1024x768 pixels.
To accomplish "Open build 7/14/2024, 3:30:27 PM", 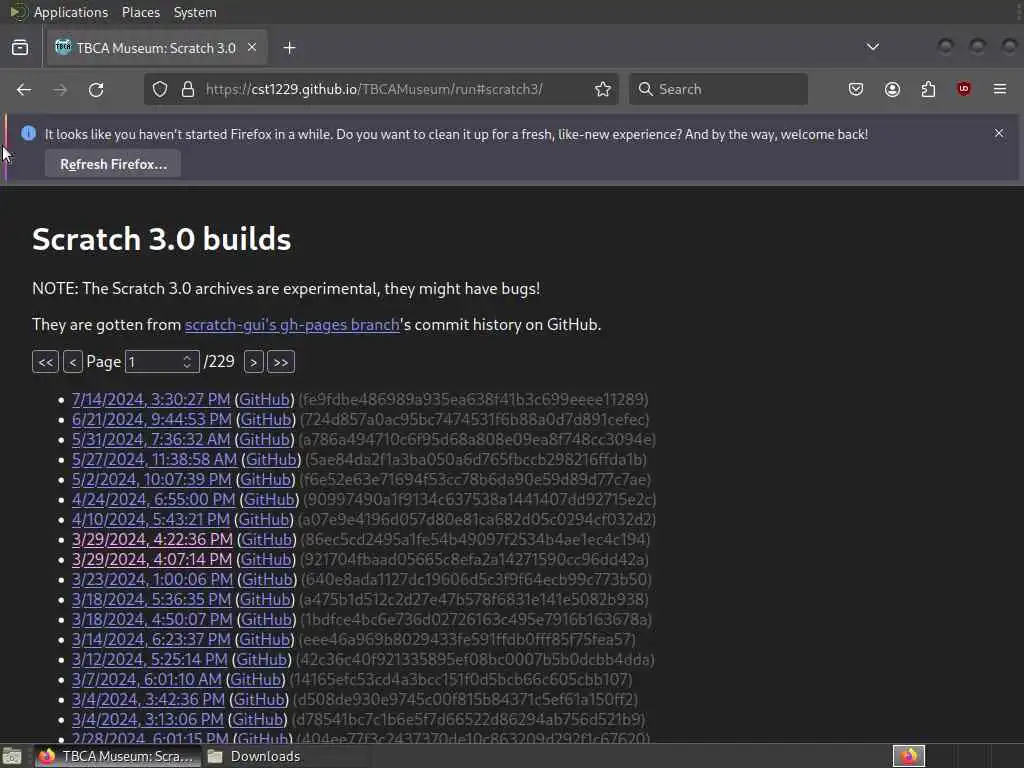I will (x=151, y=399).
